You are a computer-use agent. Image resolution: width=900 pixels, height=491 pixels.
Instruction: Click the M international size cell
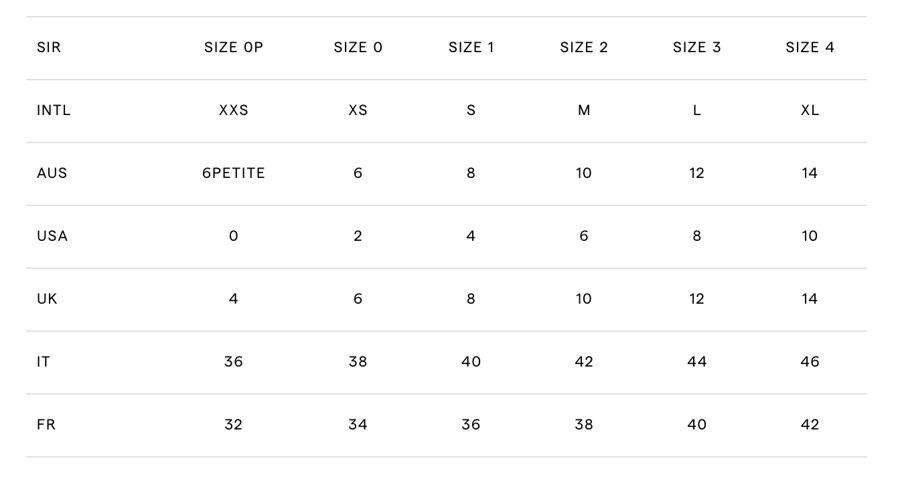pos(584,110)
